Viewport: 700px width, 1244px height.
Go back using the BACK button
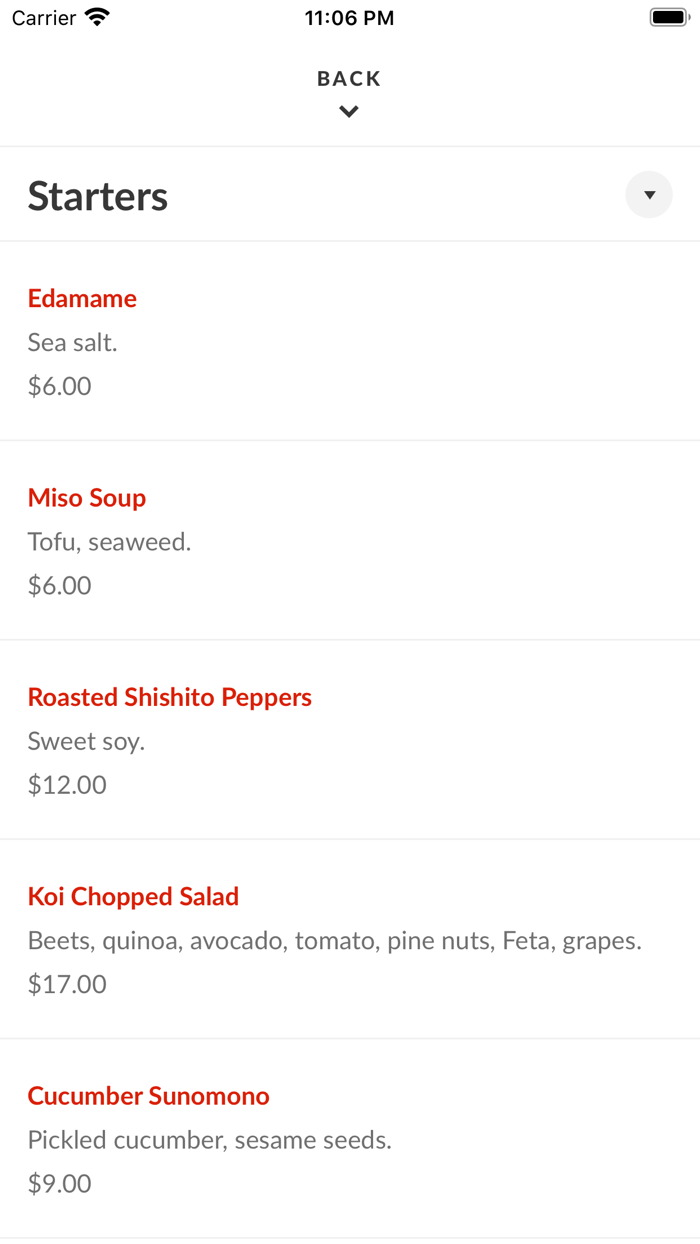point(348,78)
